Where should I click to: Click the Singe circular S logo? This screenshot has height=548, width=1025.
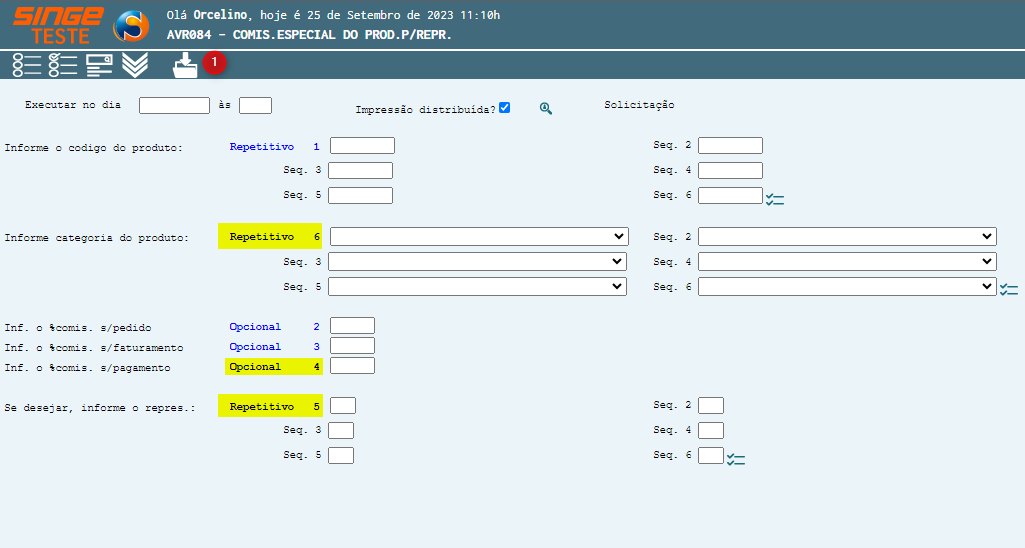131,26
